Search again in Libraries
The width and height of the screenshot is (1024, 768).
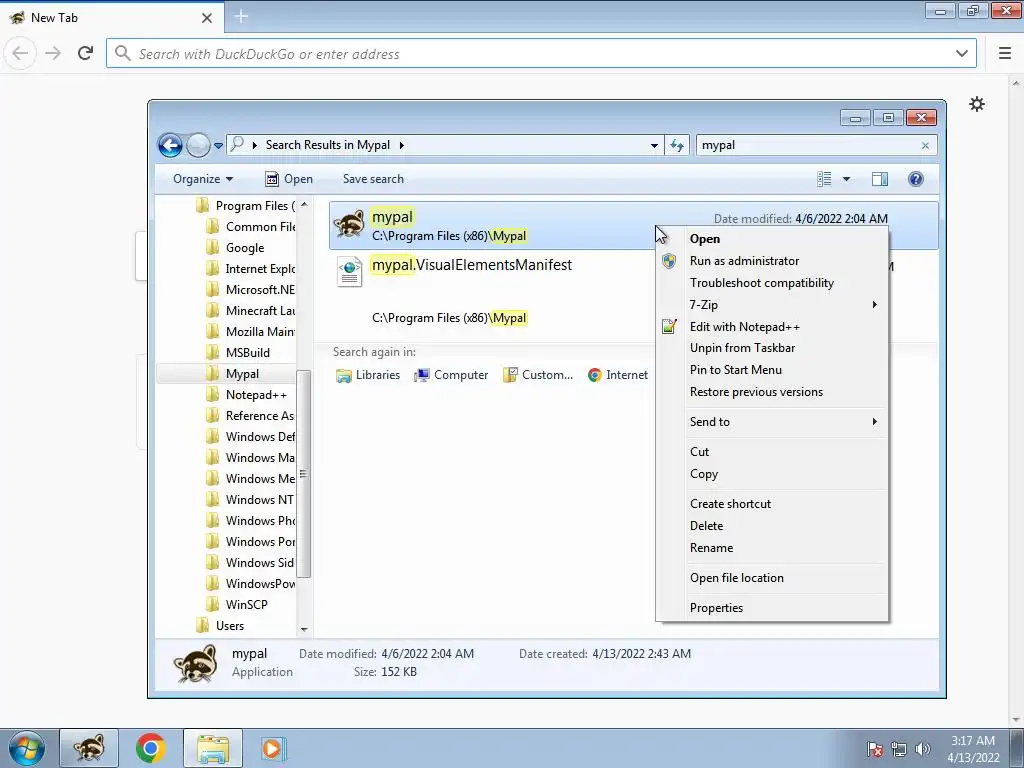[368, 375]
